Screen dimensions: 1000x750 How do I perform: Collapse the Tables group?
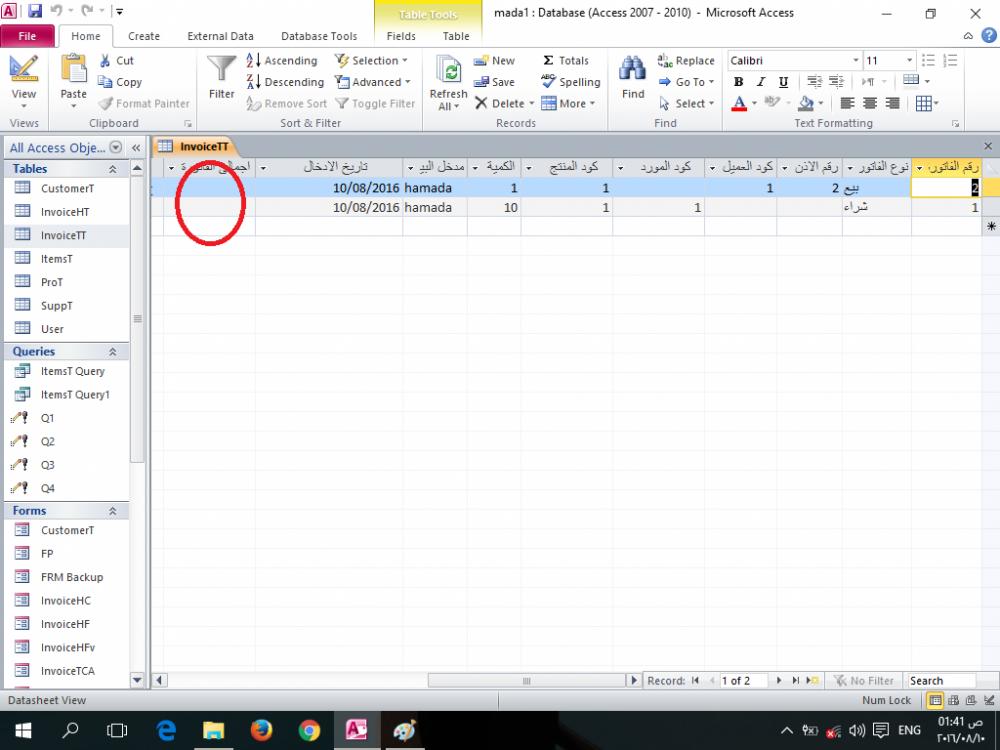(x=113, y=169)
